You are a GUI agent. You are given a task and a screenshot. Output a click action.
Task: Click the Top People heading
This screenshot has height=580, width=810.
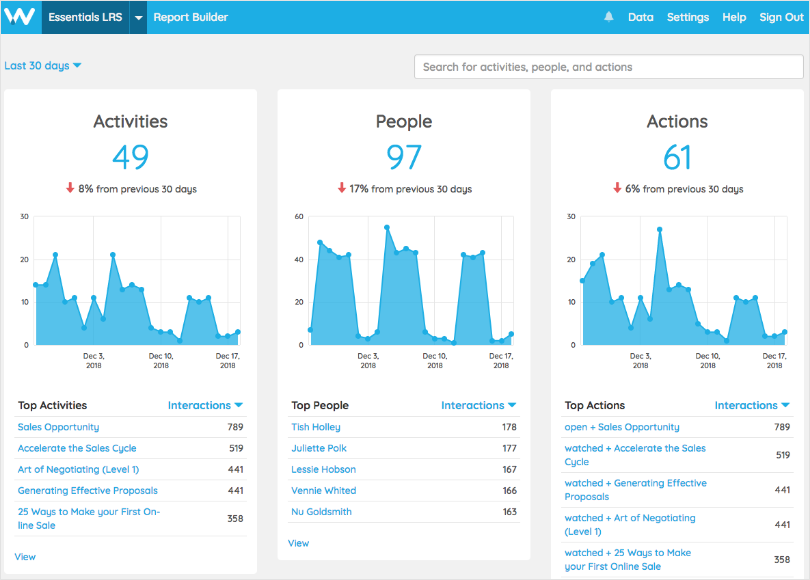[x=320, y=405]
